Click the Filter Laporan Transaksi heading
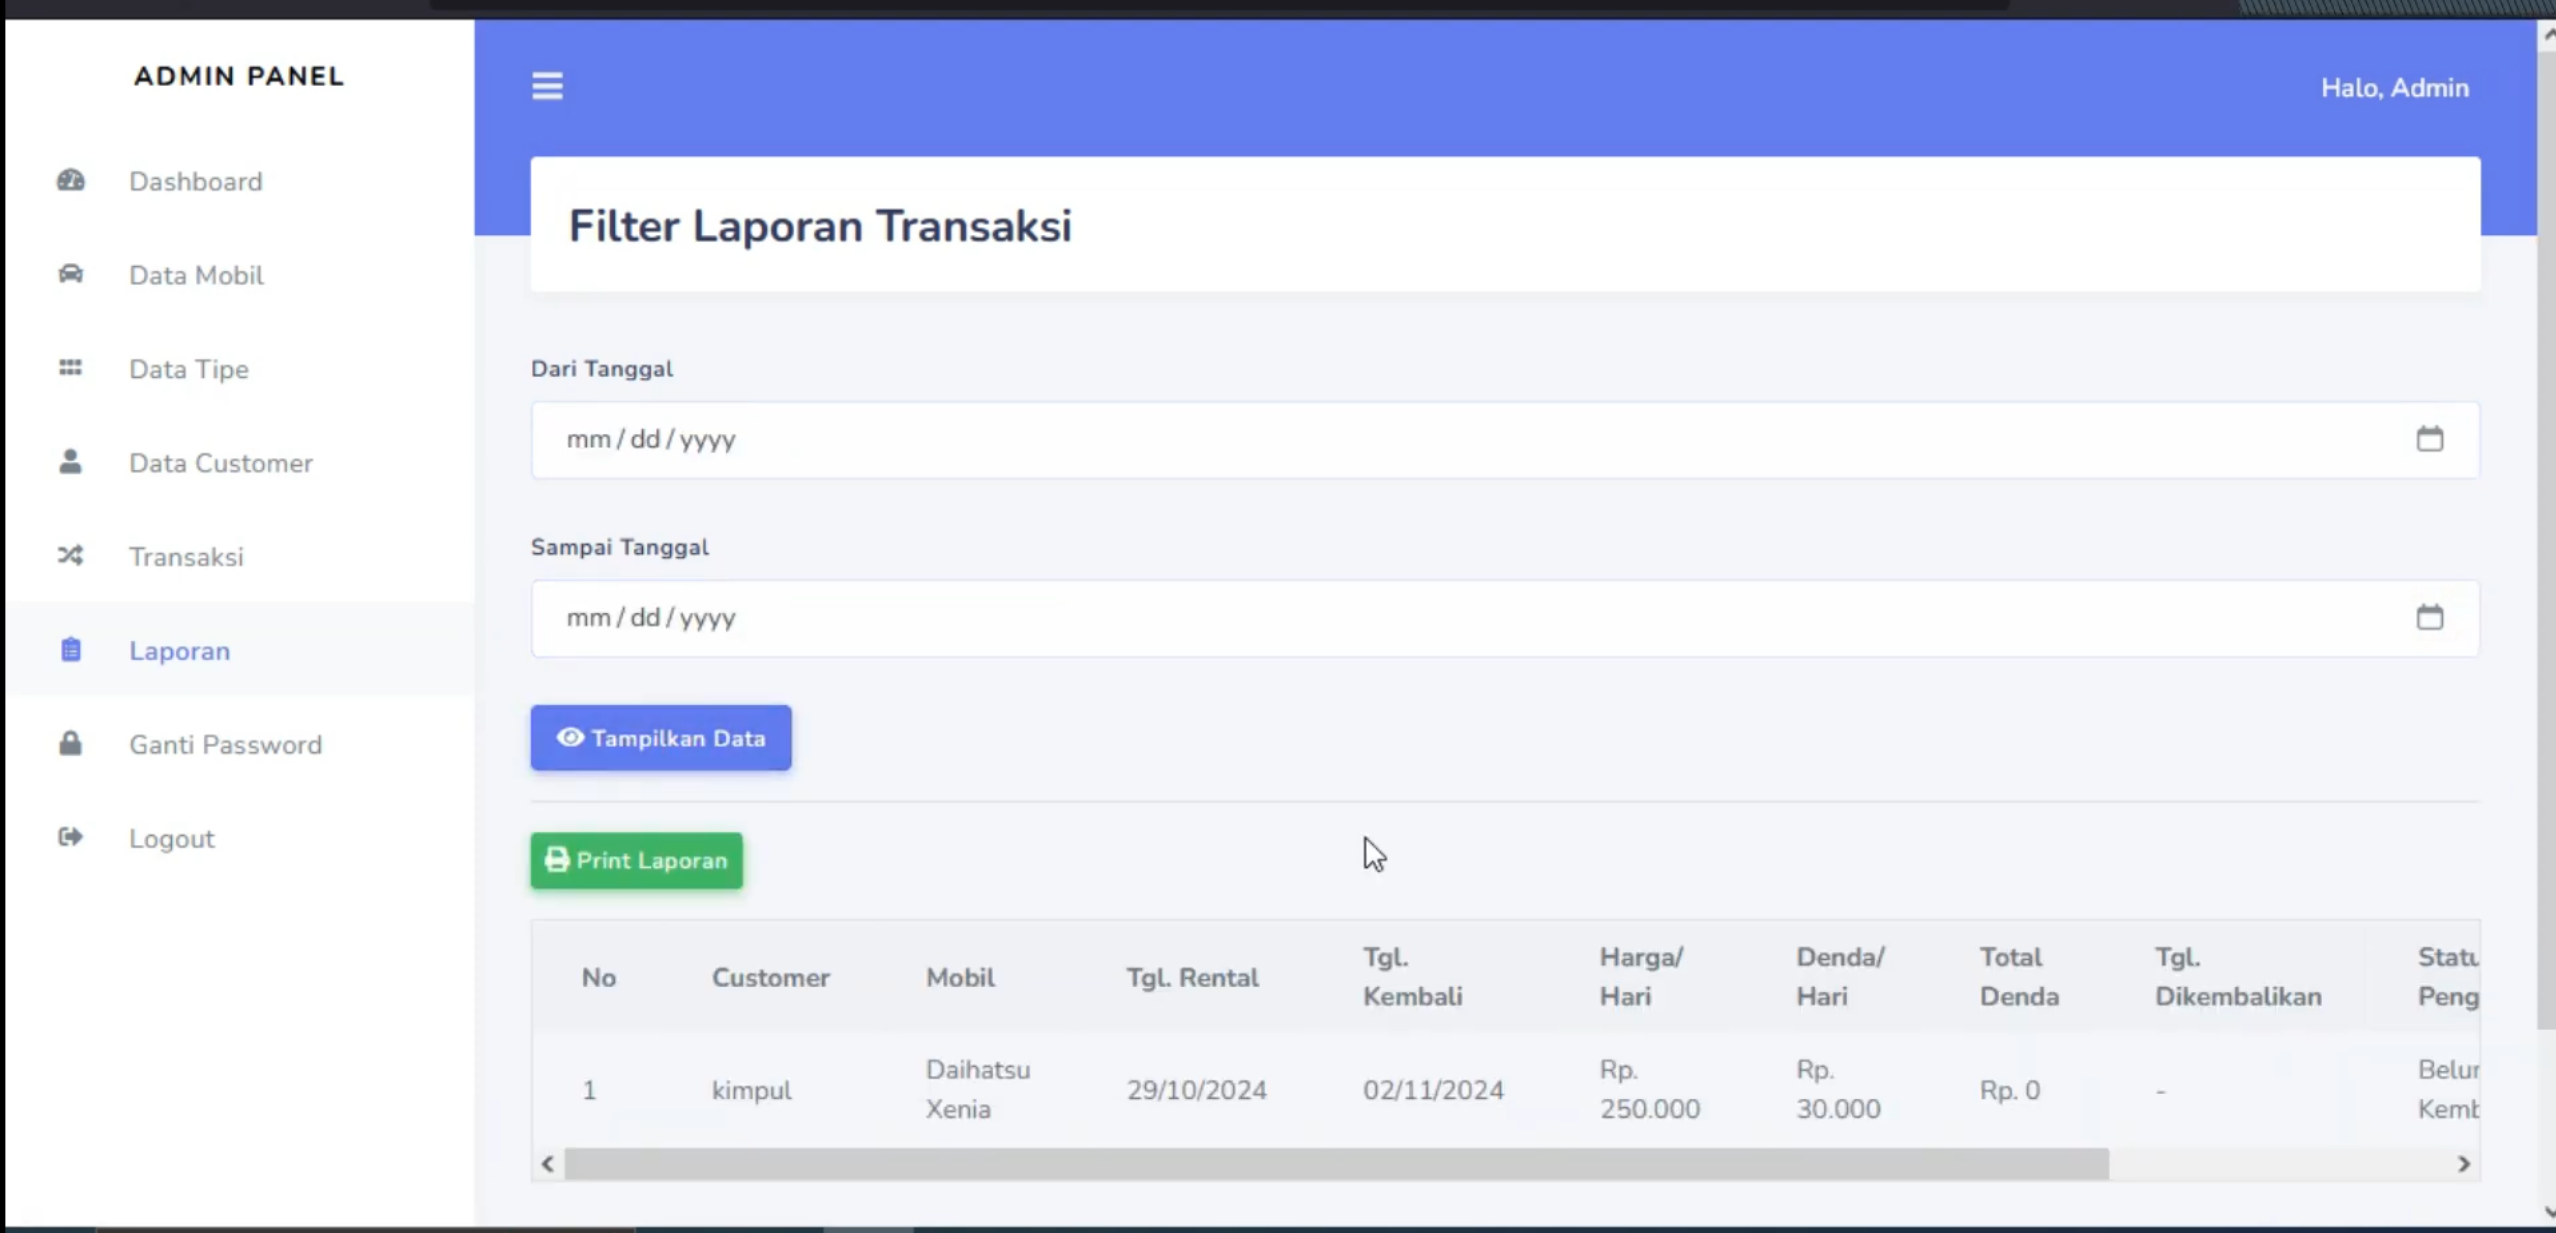This screenshot has height=1233, width=2556. point(820,226)
